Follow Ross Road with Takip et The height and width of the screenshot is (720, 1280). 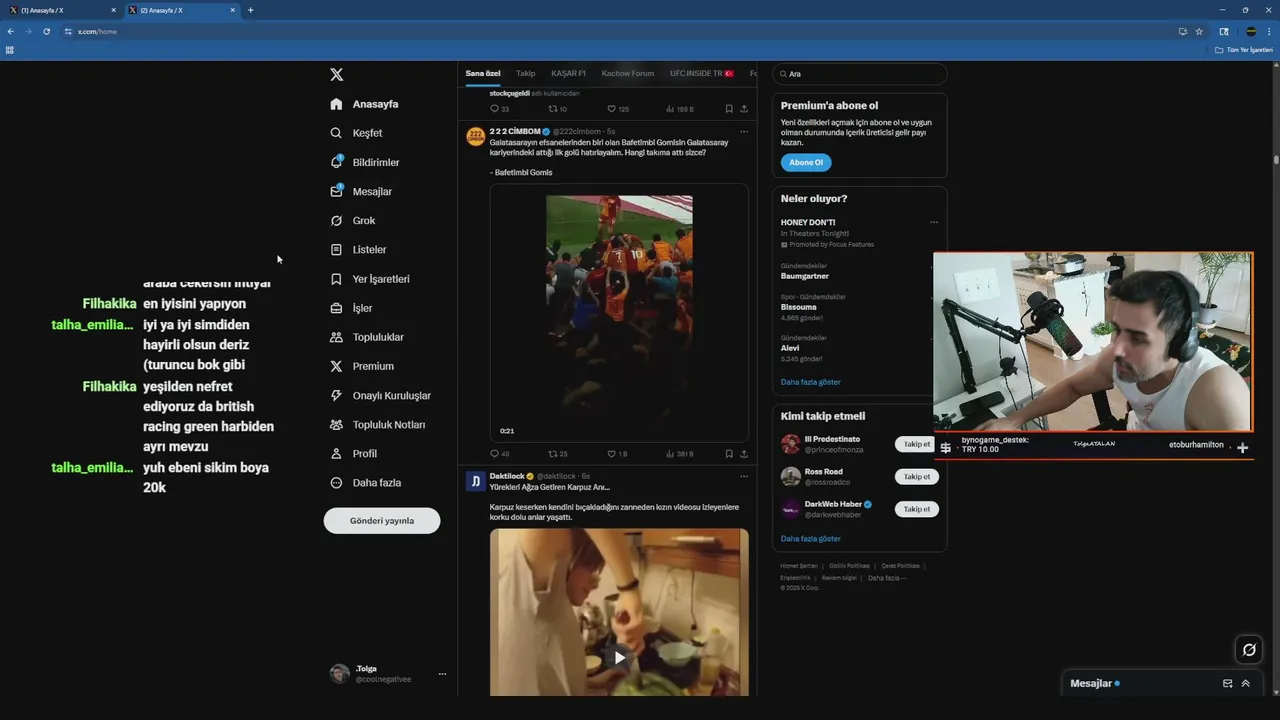pos(917,477)
